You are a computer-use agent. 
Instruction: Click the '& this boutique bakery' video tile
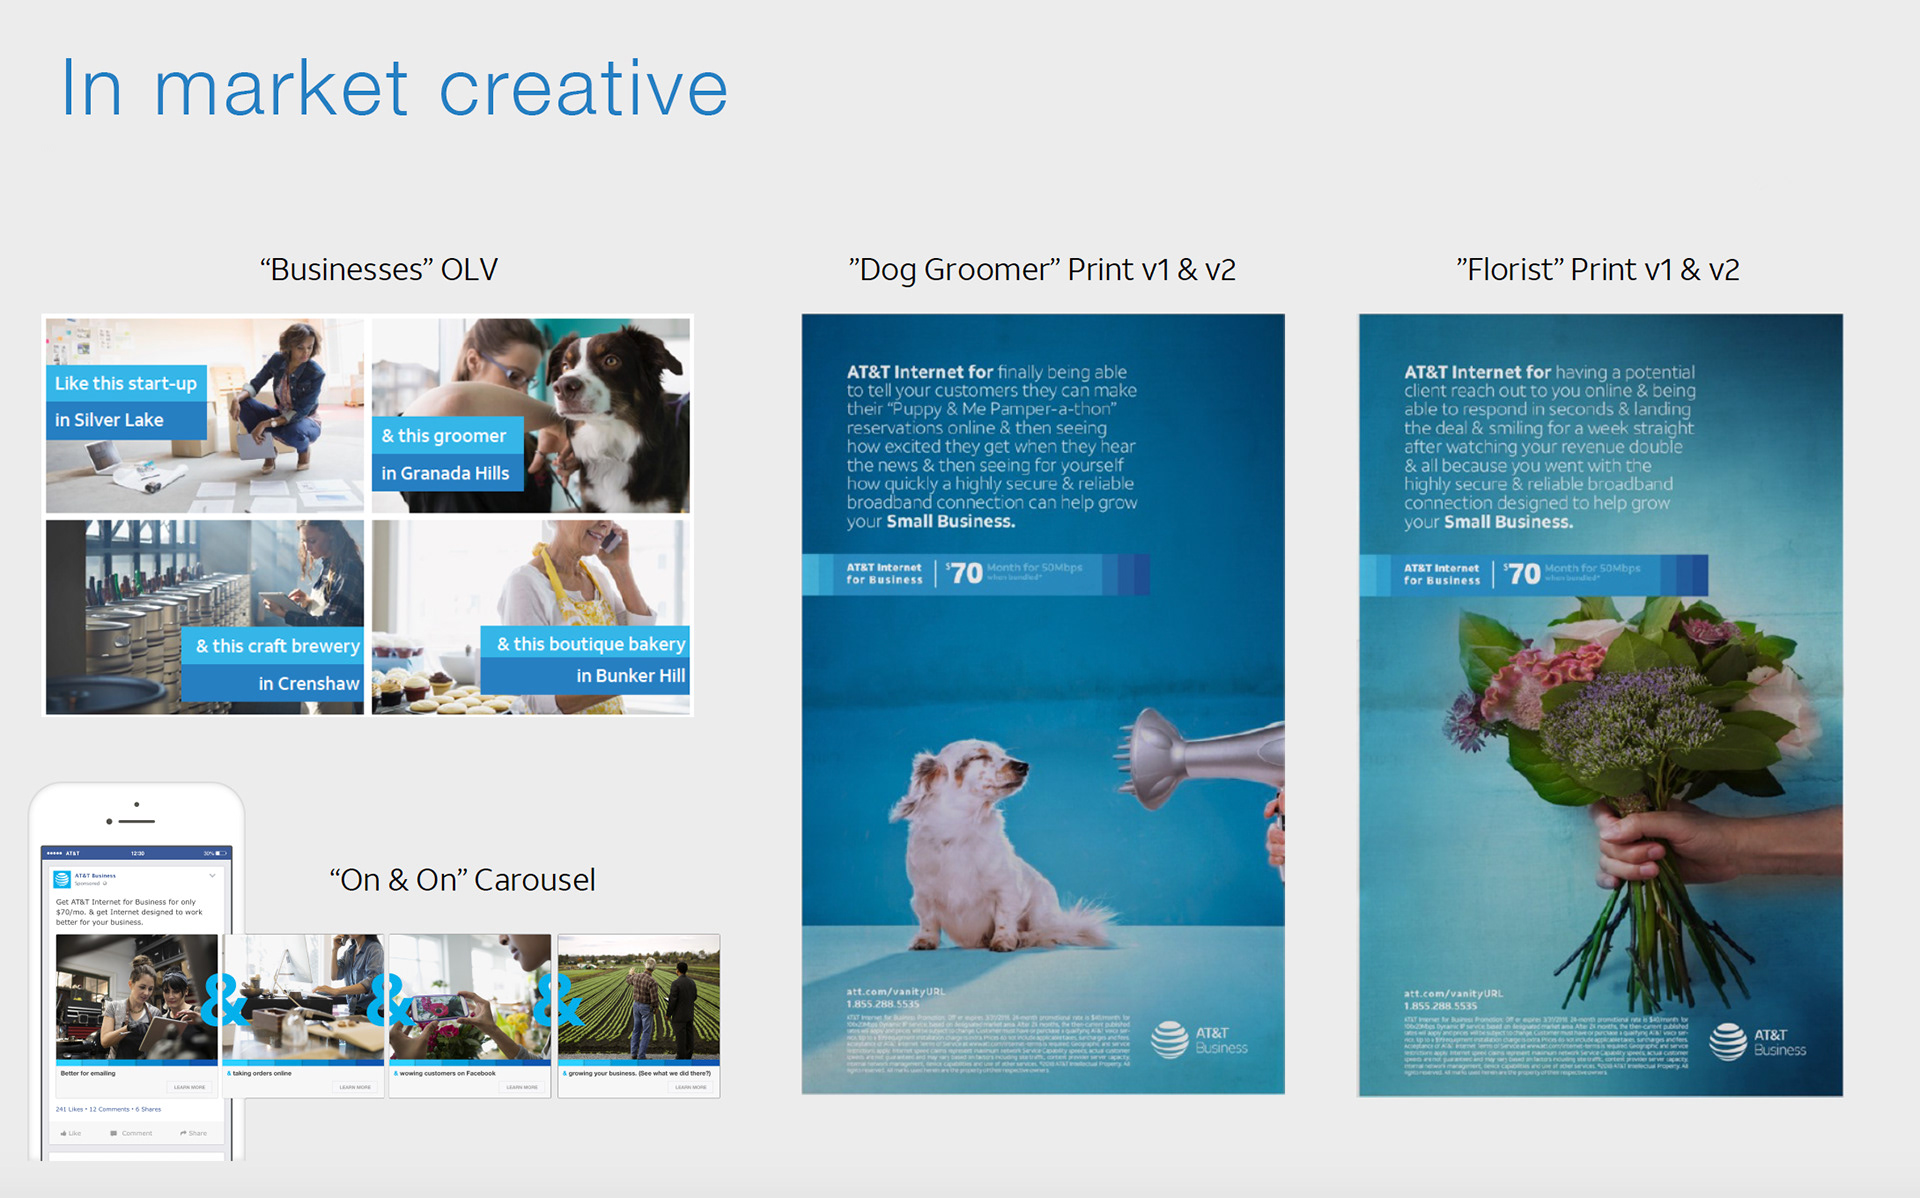531,617
